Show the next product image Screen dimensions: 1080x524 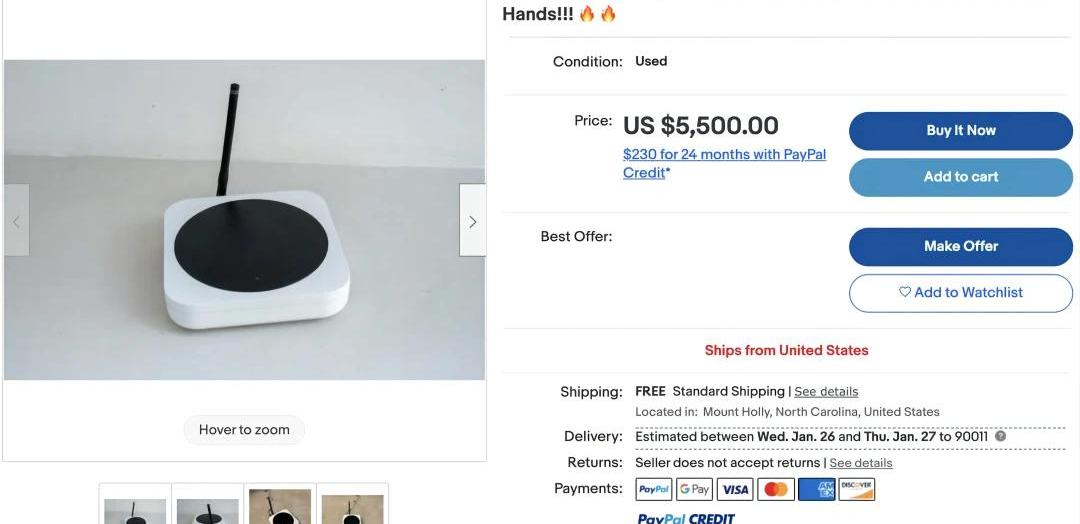click(x=472, y=221)
